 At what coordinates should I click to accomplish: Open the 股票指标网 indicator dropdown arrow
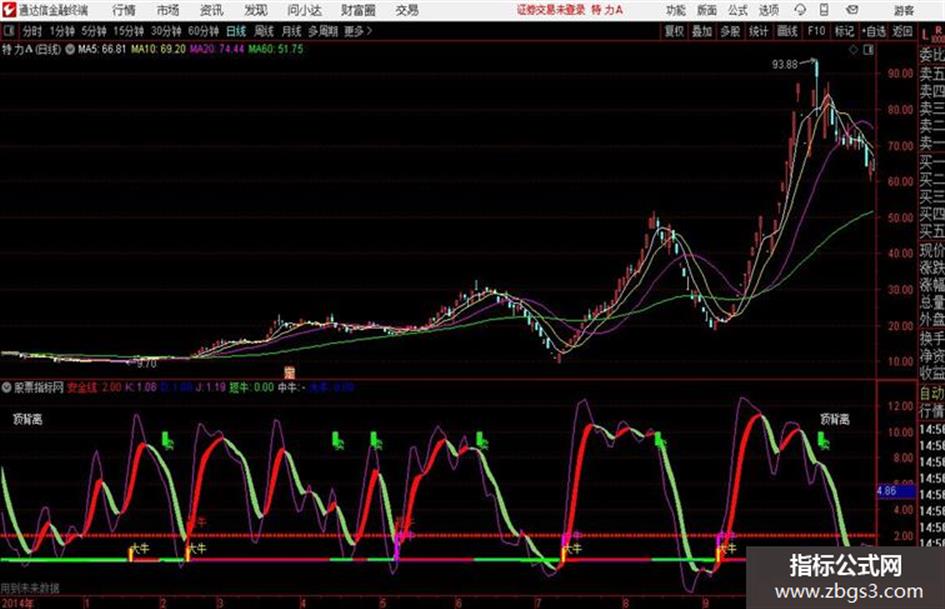[x=7, y=388]
